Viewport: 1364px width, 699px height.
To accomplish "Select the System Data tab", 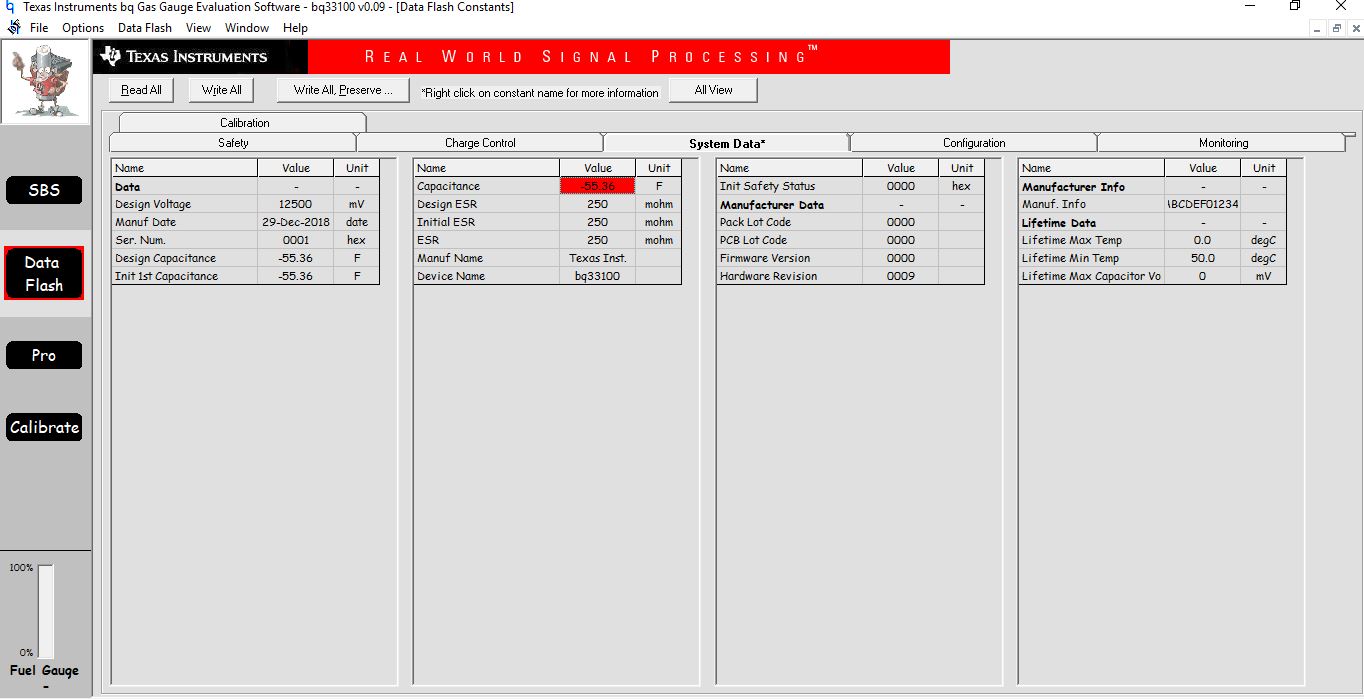I will click(727, 143).
